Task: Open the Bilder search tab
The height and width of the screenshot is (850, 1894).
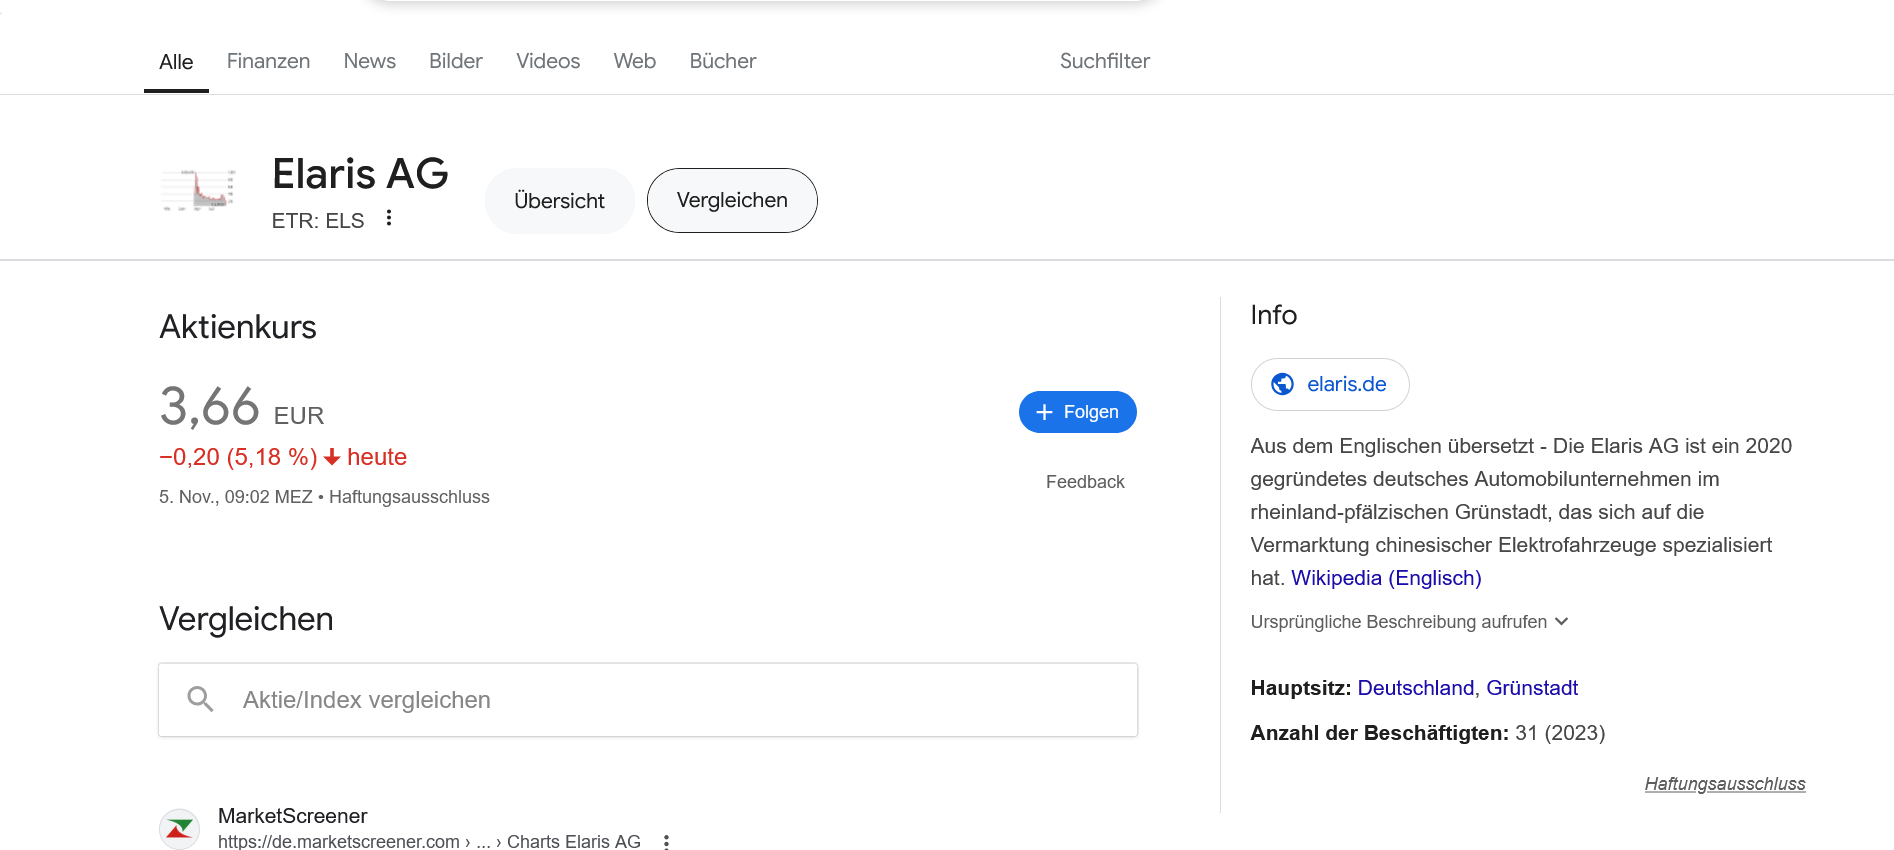Action: [x=455, y=61]
